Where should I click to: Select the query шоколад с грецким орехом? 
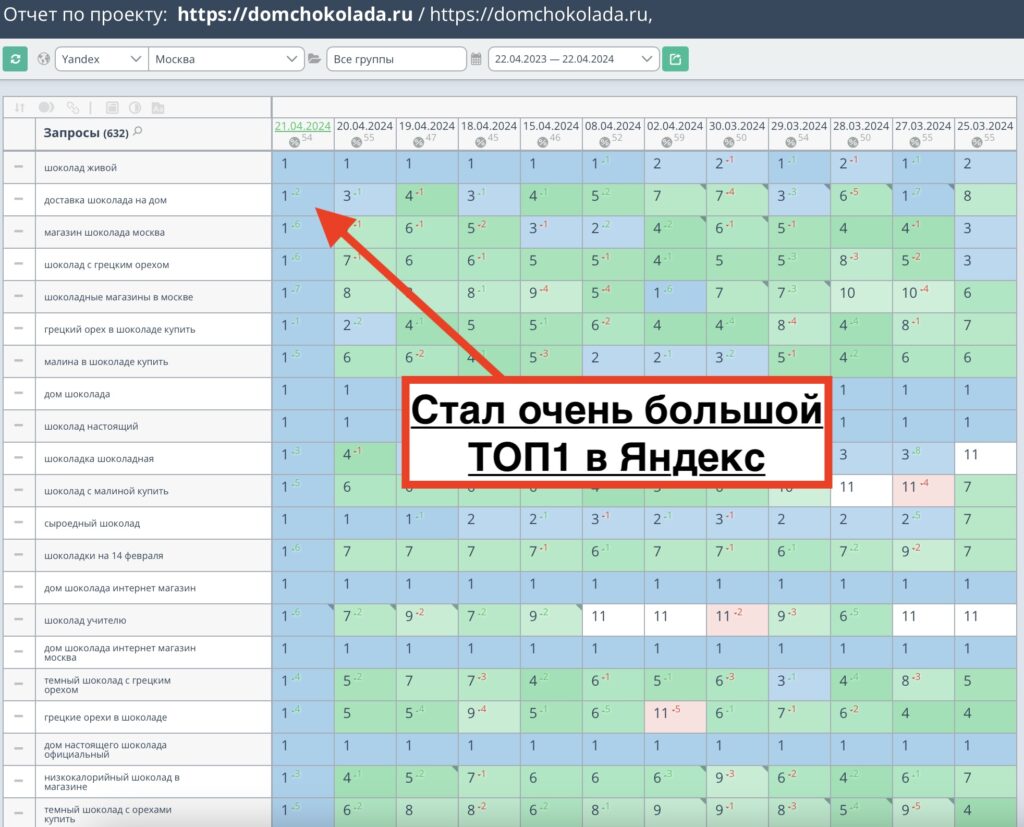(x=106, y=265)
